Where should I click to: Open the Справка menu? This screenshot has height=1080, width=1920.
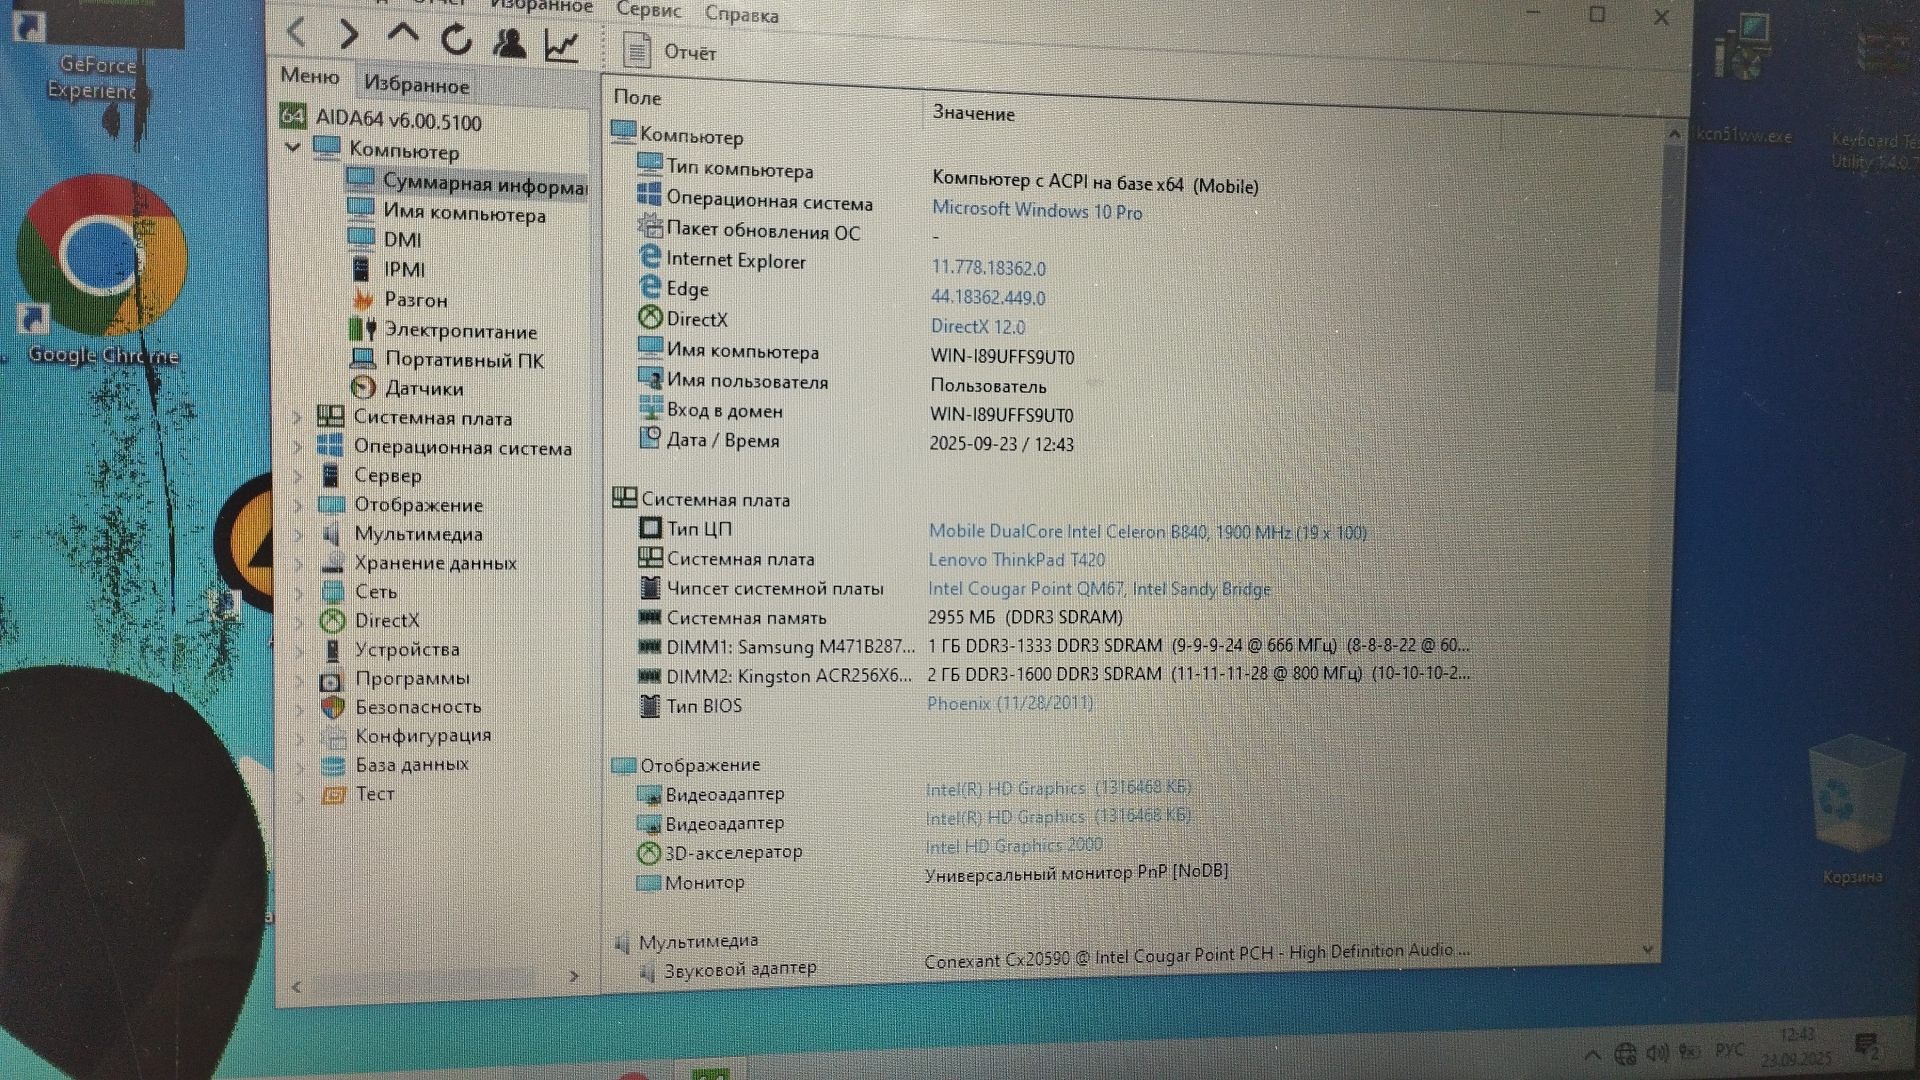tap(741, 14)
